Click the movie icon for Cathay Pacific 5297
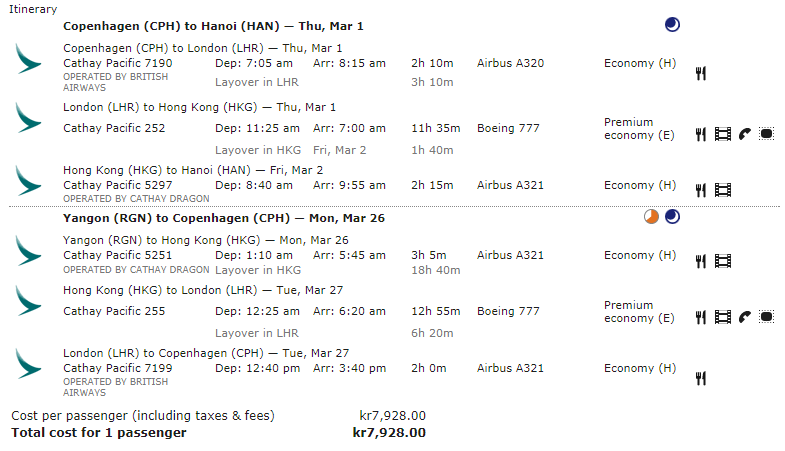The image size is (785, 451). (722, 190)
